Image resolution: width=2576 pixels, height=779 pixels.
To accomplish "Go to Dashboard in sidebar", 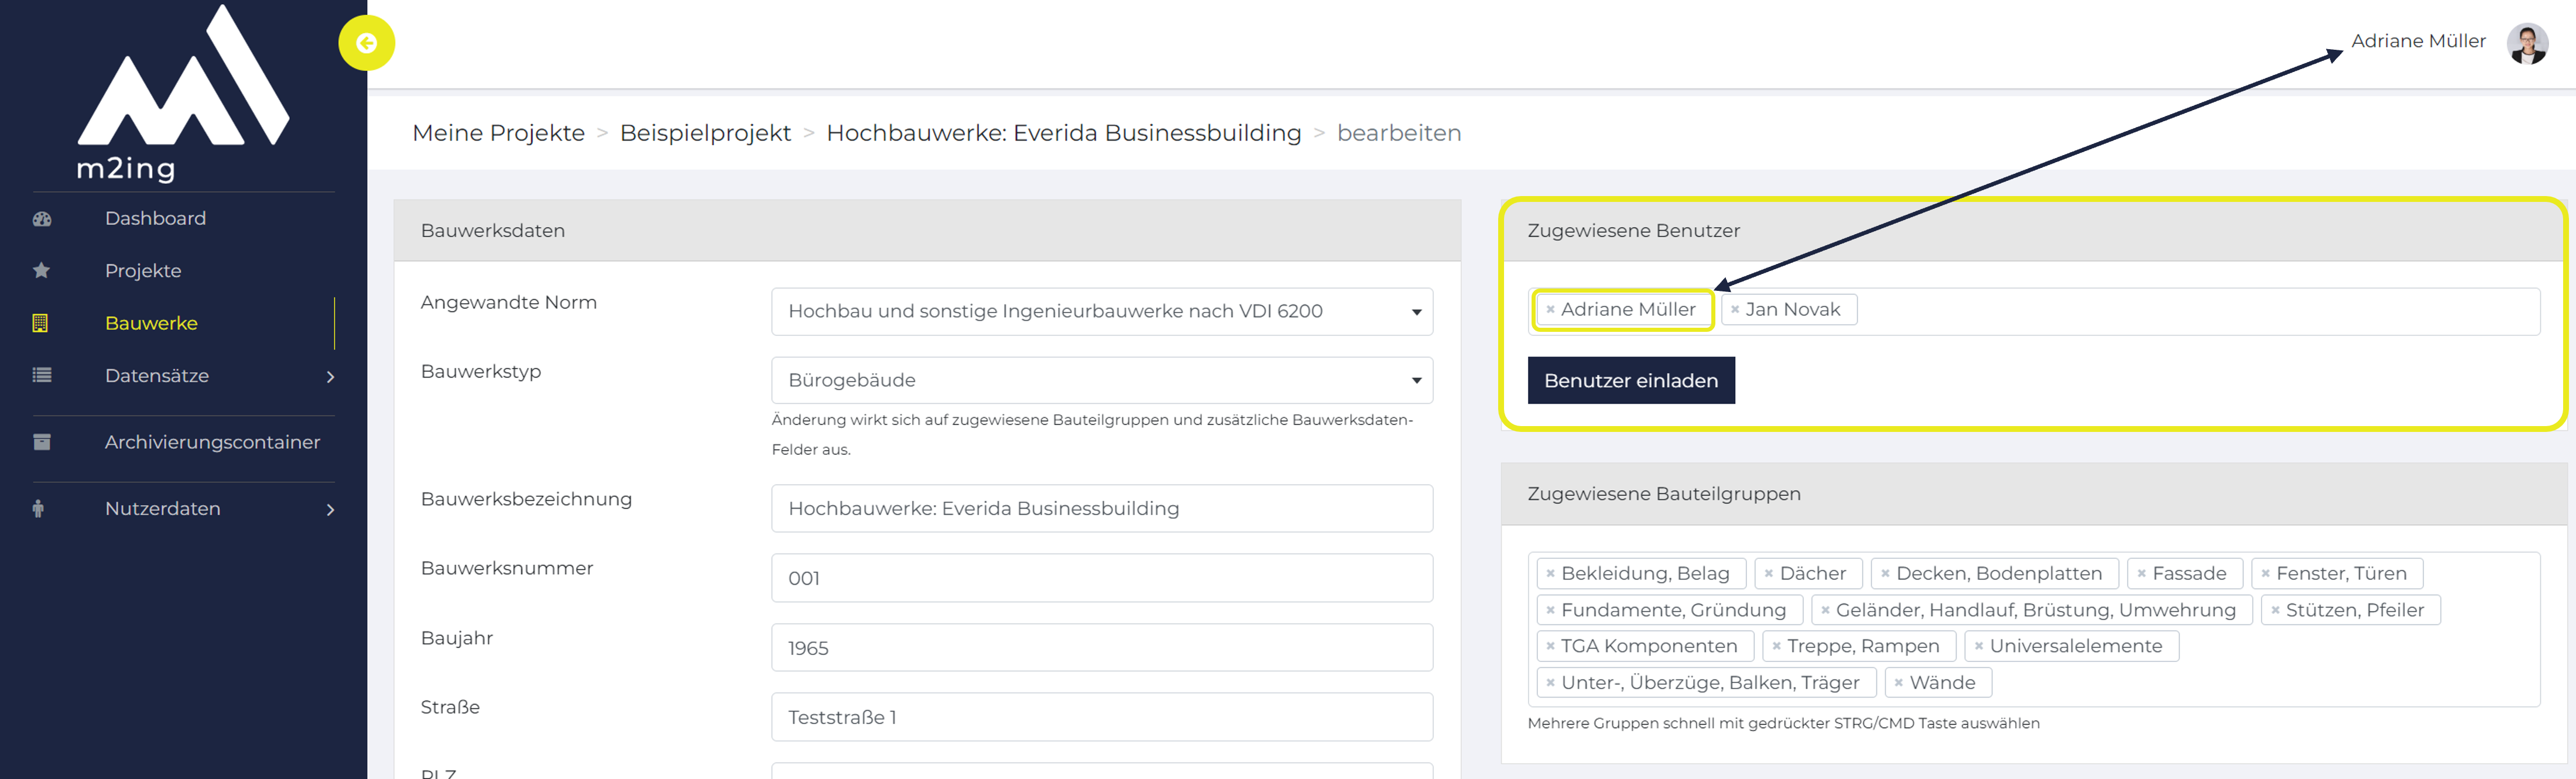I will [x=155, y=219].
